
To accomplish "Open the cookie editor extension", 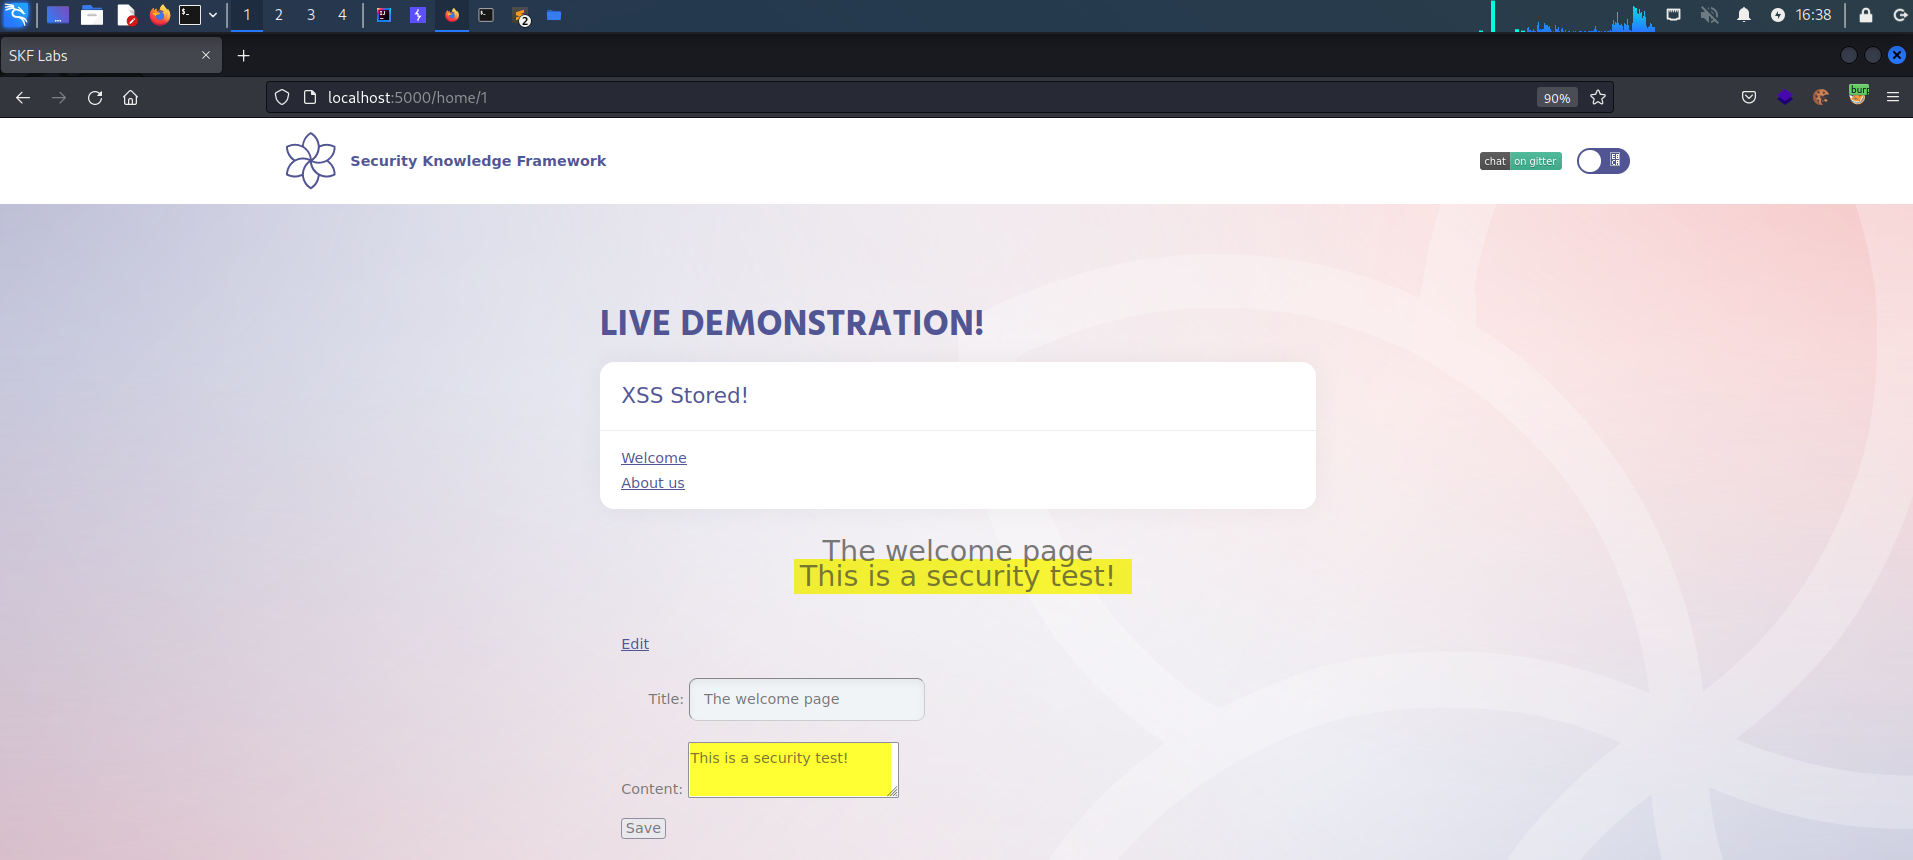I will (1821, 97).
